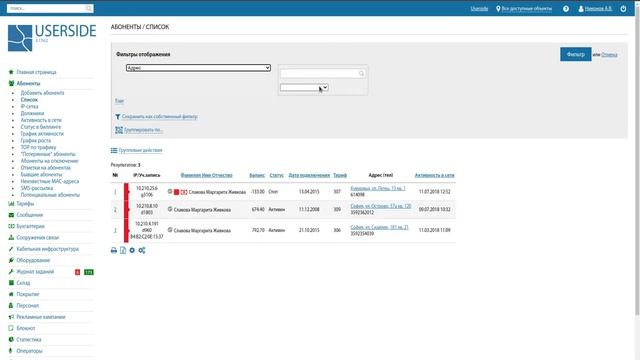The width and height of the screenshot is (640, 360).
Task: Click the Покрытие icon
Action: [x=11, y=294]
